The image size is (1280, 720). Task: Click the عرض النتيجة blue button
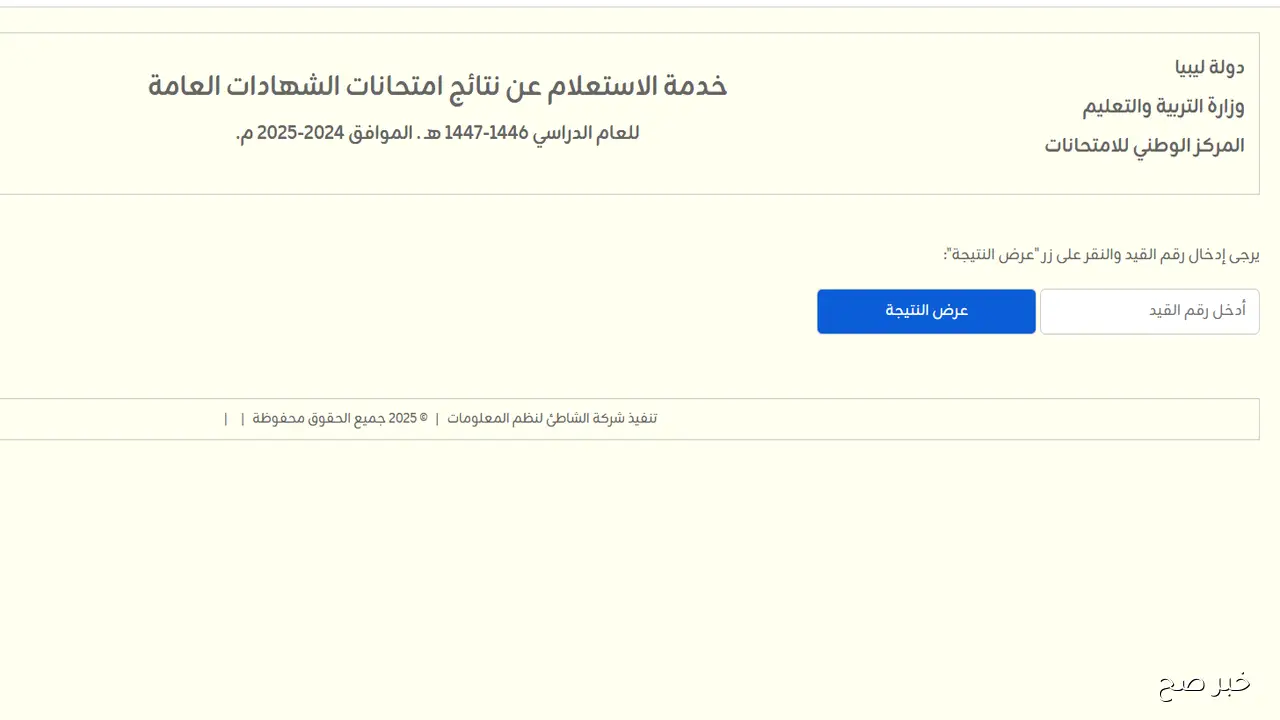pos(926,311)
